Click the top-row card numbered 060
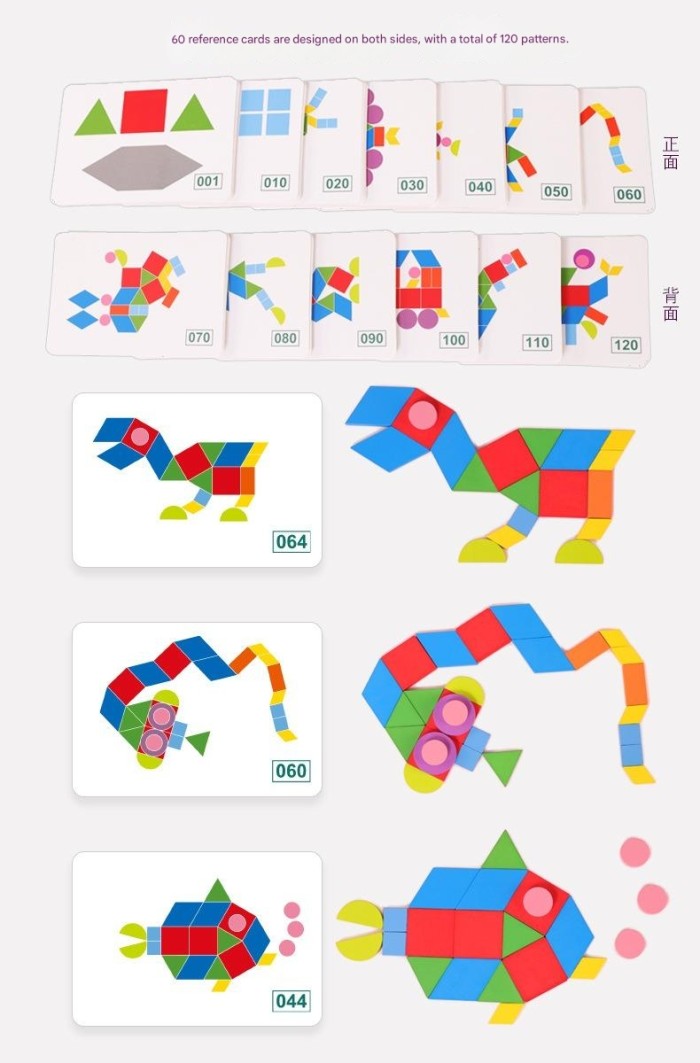Screen dimensions: 700x1063 tap(615, 148)
